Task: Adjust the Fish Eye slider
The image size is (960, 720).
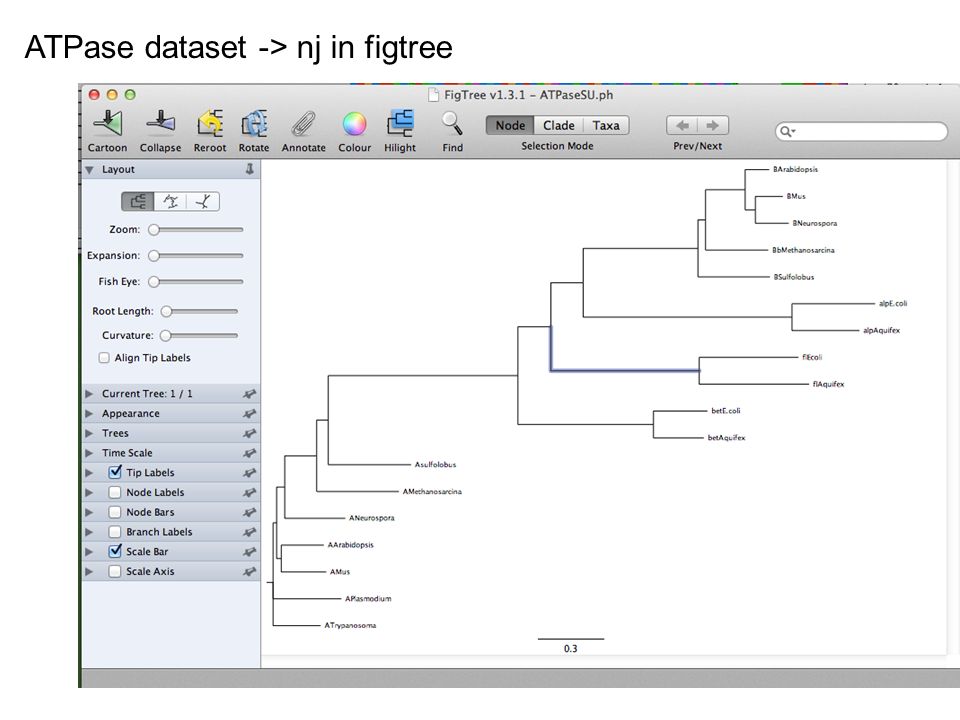Action: tap(196, 282)
